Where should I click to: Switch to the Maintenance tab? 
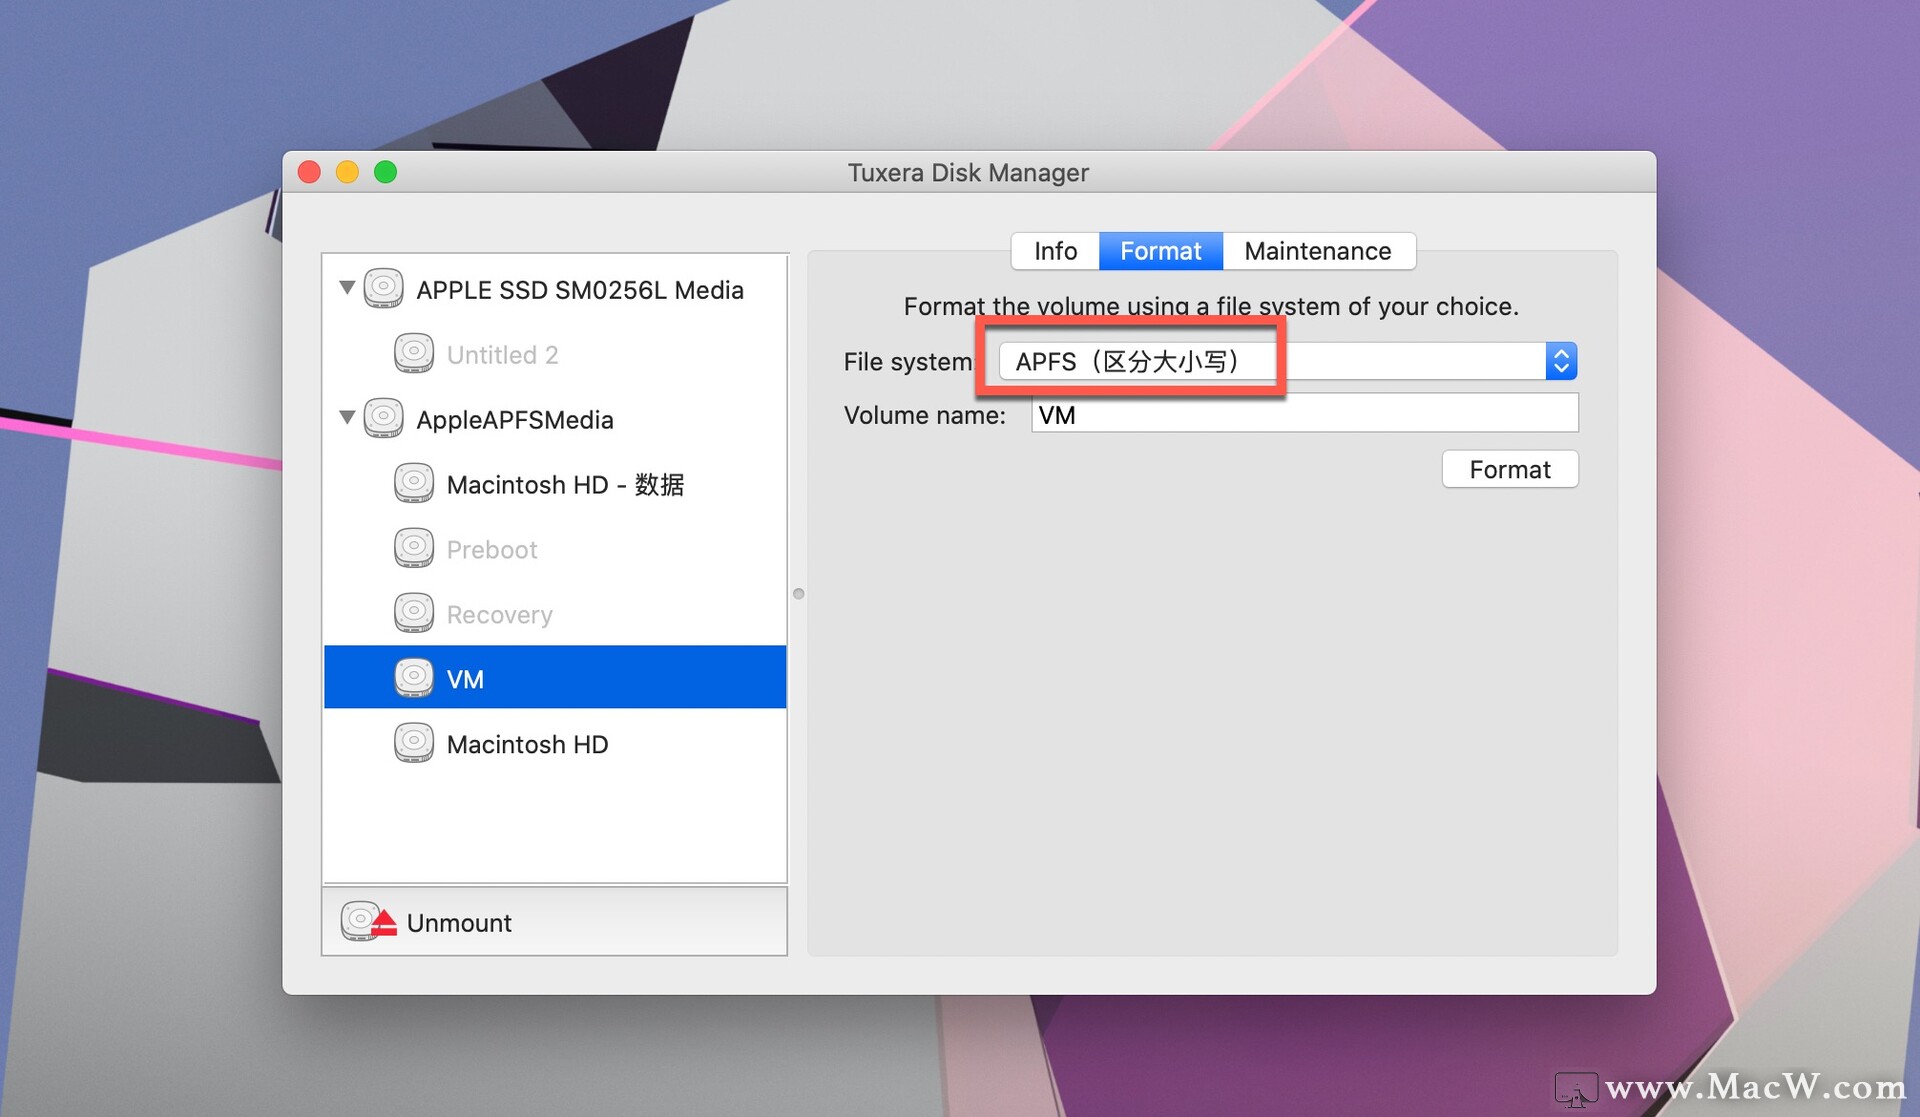pos(1317,251)
